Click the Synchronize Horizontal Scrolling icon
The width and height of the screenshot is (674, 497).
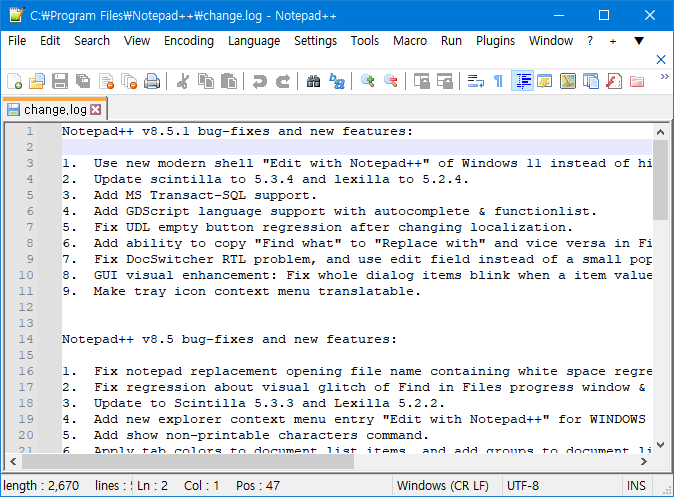coord(445,81)
